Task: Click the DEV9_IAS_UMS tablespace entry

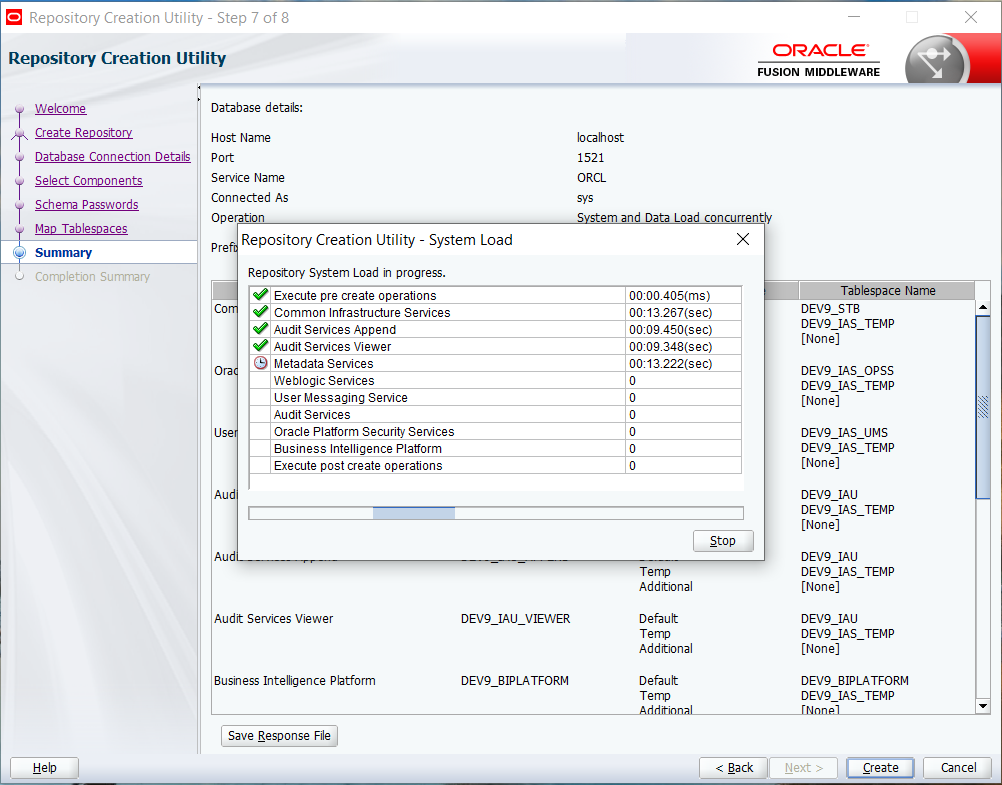Action: pyautogui.click(x=844, y=433)
